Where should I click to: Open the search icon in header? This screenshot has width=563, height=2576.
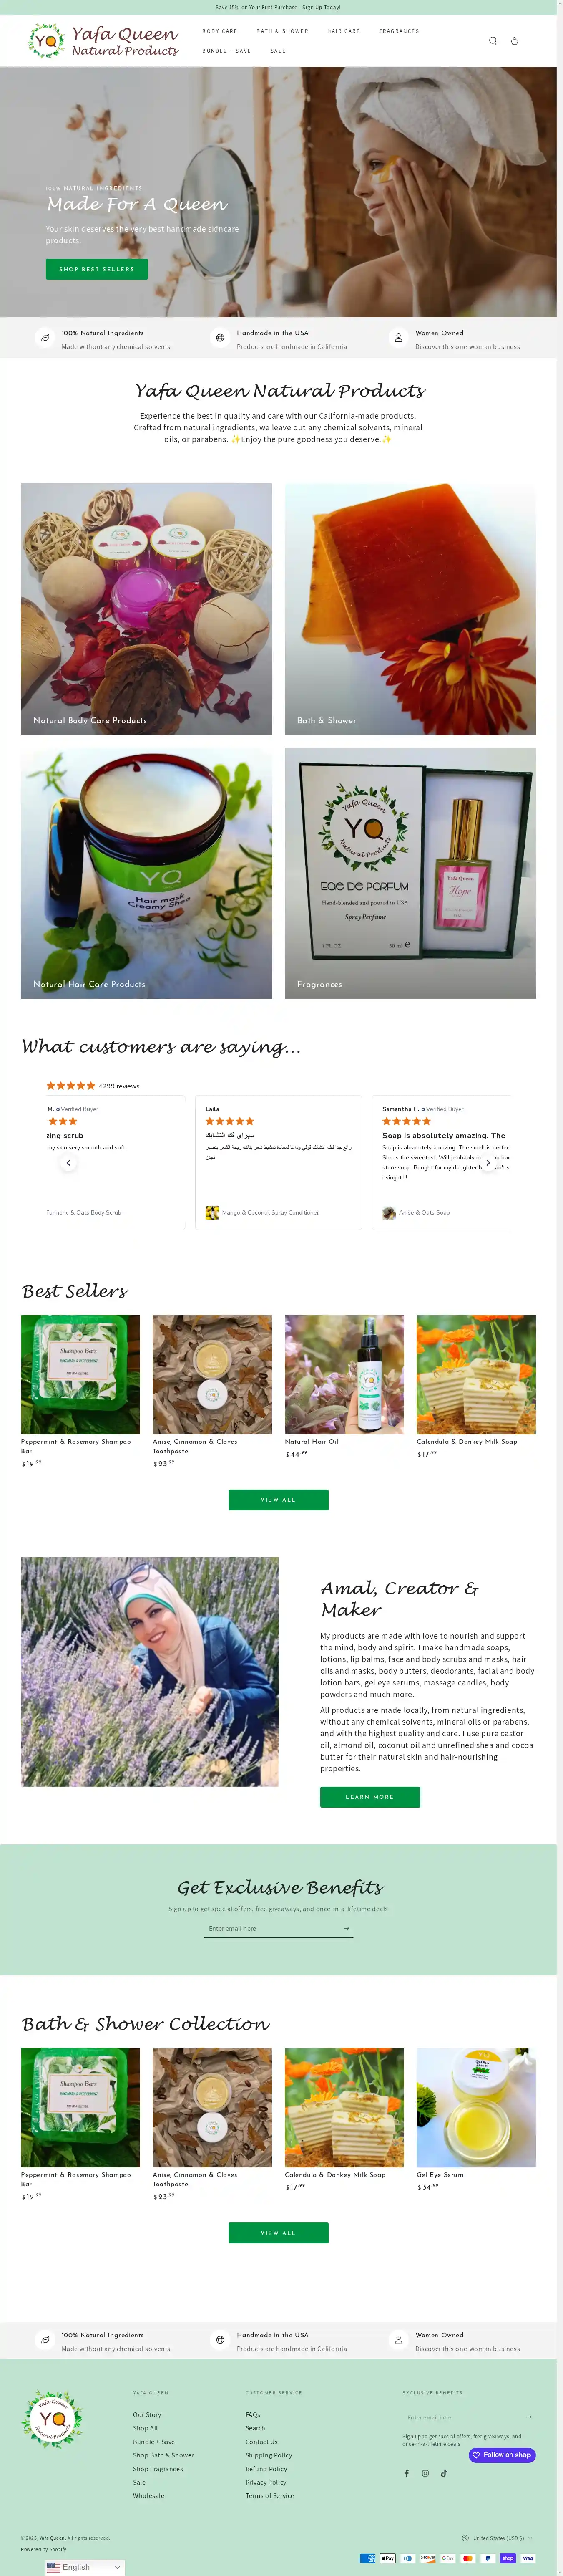click(x=492, y=41)
